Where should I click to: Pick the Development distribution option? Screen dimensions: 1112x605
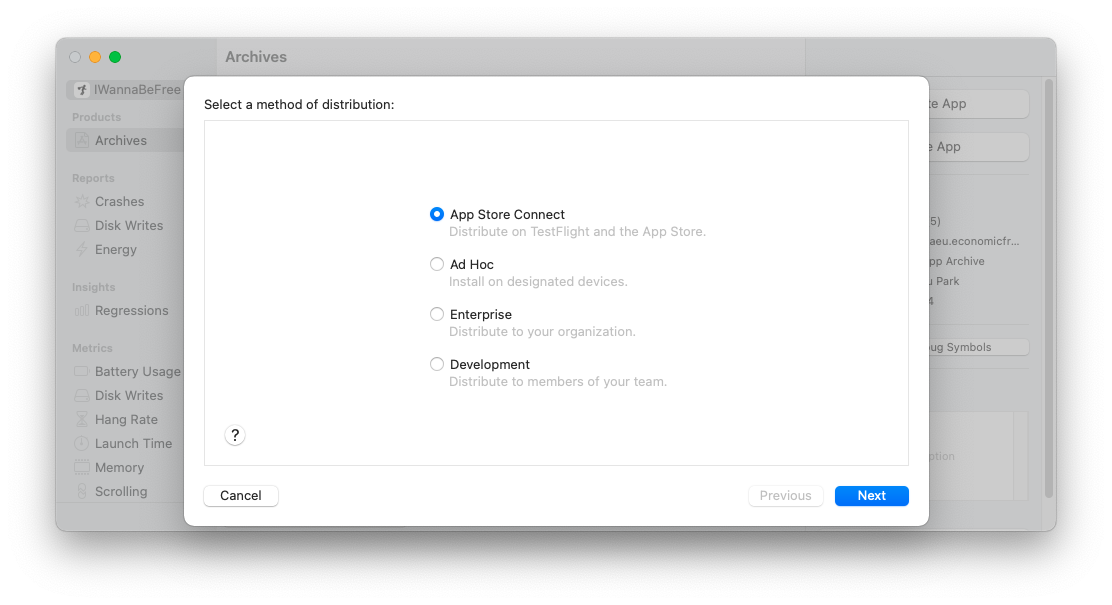point(437,364)
